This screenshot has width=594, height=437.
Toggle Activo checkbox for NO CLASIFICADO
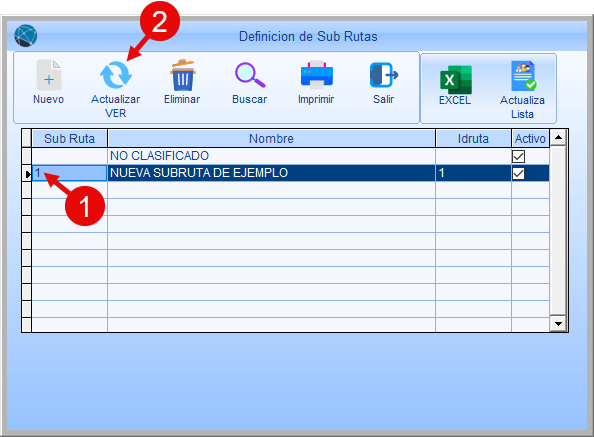tap(518, 156)
